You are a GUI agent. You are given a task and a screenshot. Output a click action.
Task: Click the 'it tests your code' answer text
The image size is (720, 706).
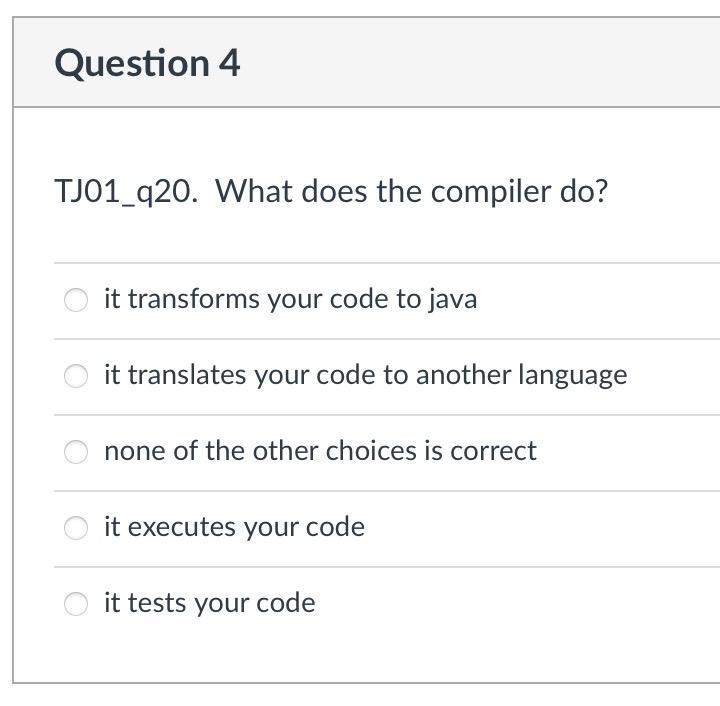210,603
